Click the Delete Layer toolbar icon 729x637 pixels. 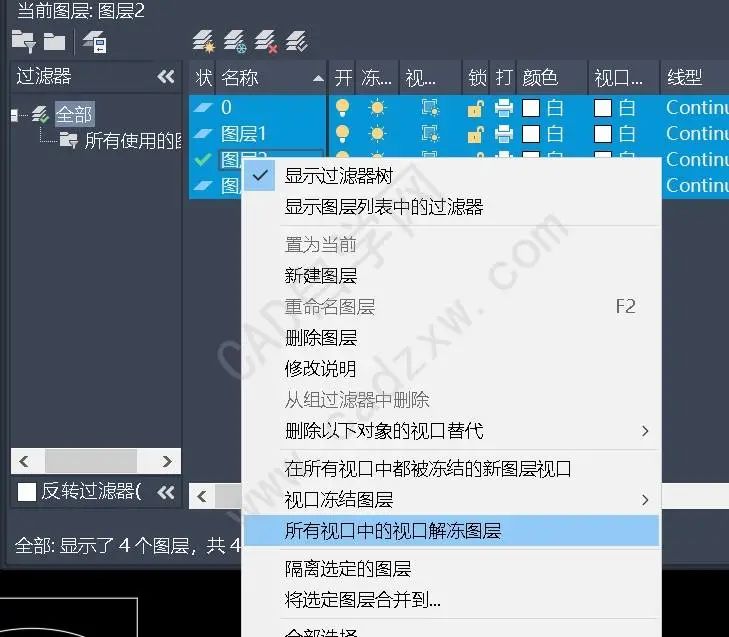click(x=266, y=41)
